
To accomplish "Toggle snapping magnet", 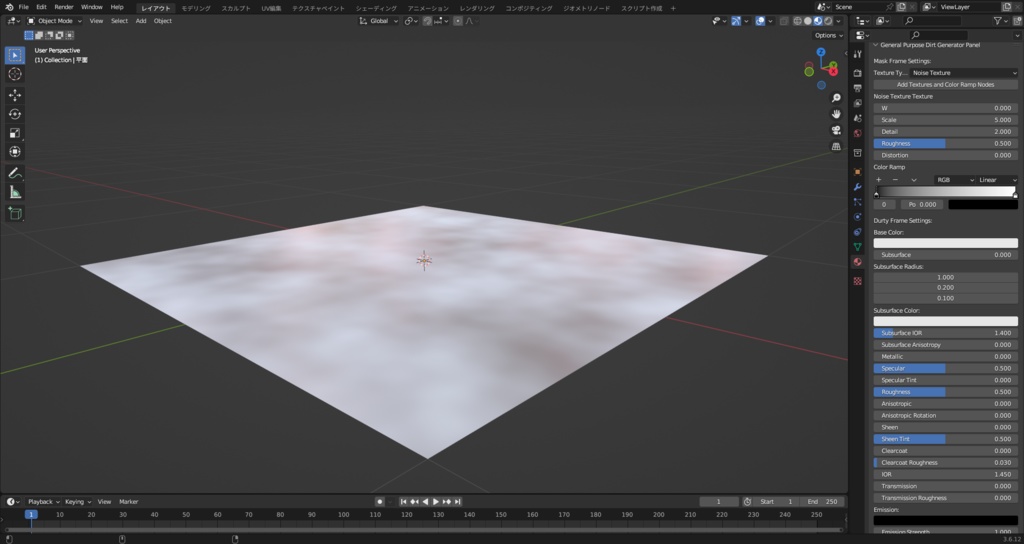I will tap(427, 21).
